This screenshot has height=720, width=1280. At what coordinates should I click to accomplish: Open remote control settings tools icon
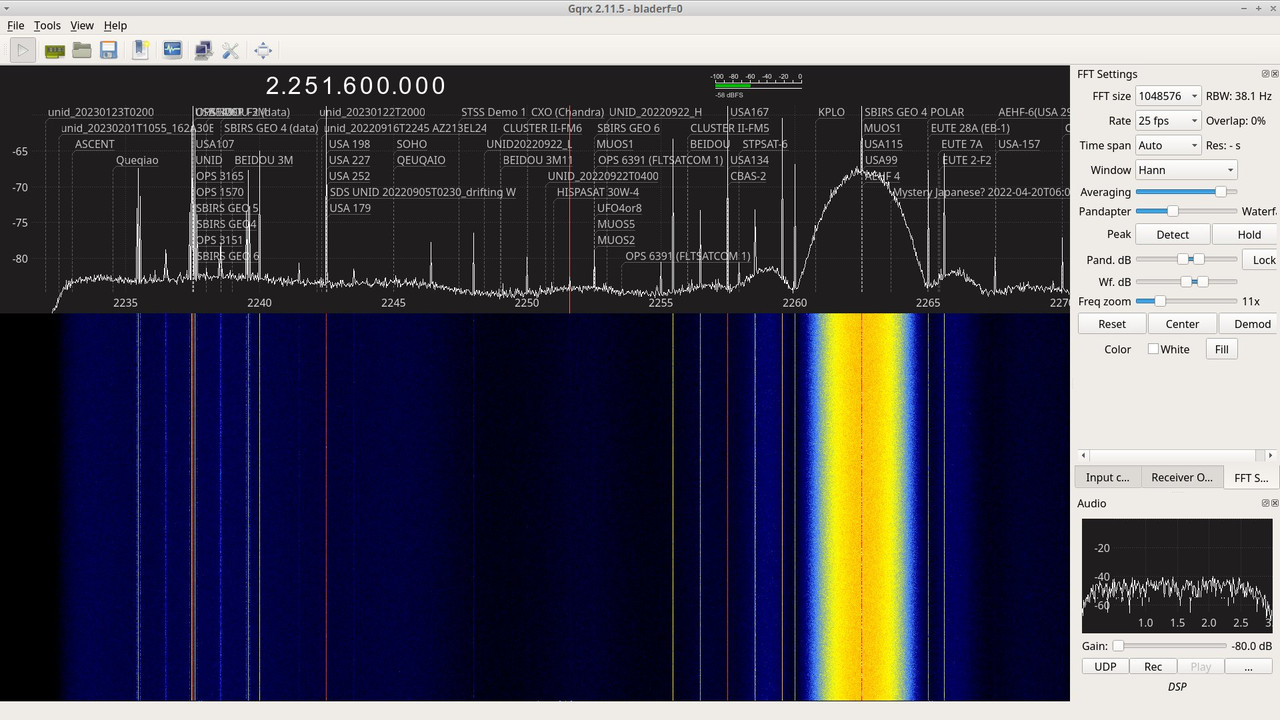coord(231,50)
